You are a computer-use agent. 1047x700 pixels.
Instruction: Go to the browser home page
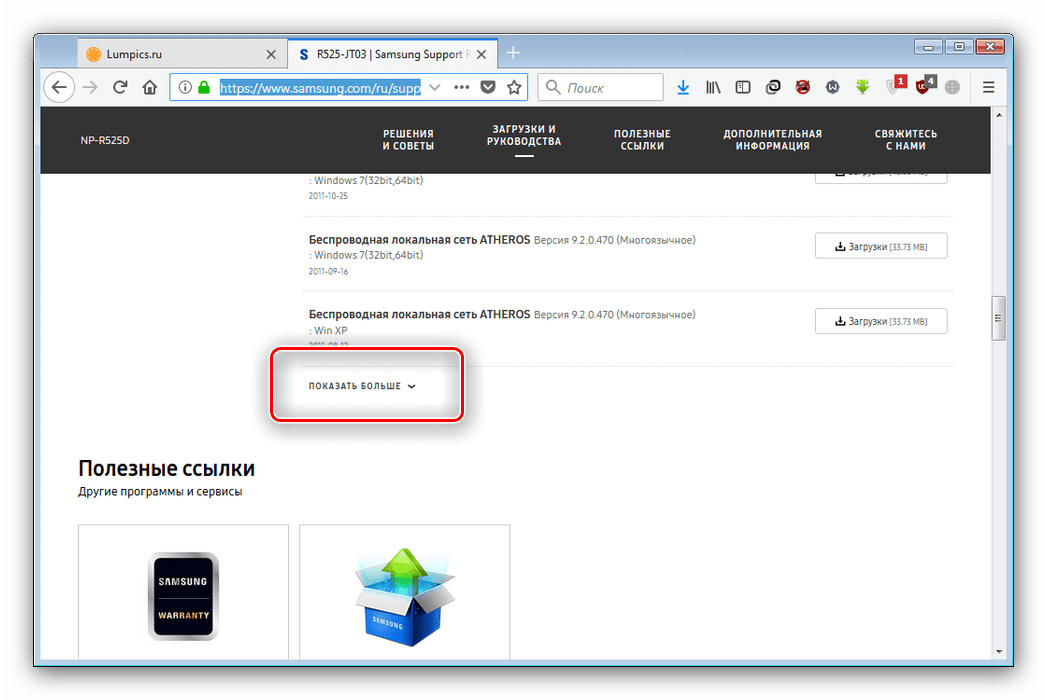tap(149, 88)
